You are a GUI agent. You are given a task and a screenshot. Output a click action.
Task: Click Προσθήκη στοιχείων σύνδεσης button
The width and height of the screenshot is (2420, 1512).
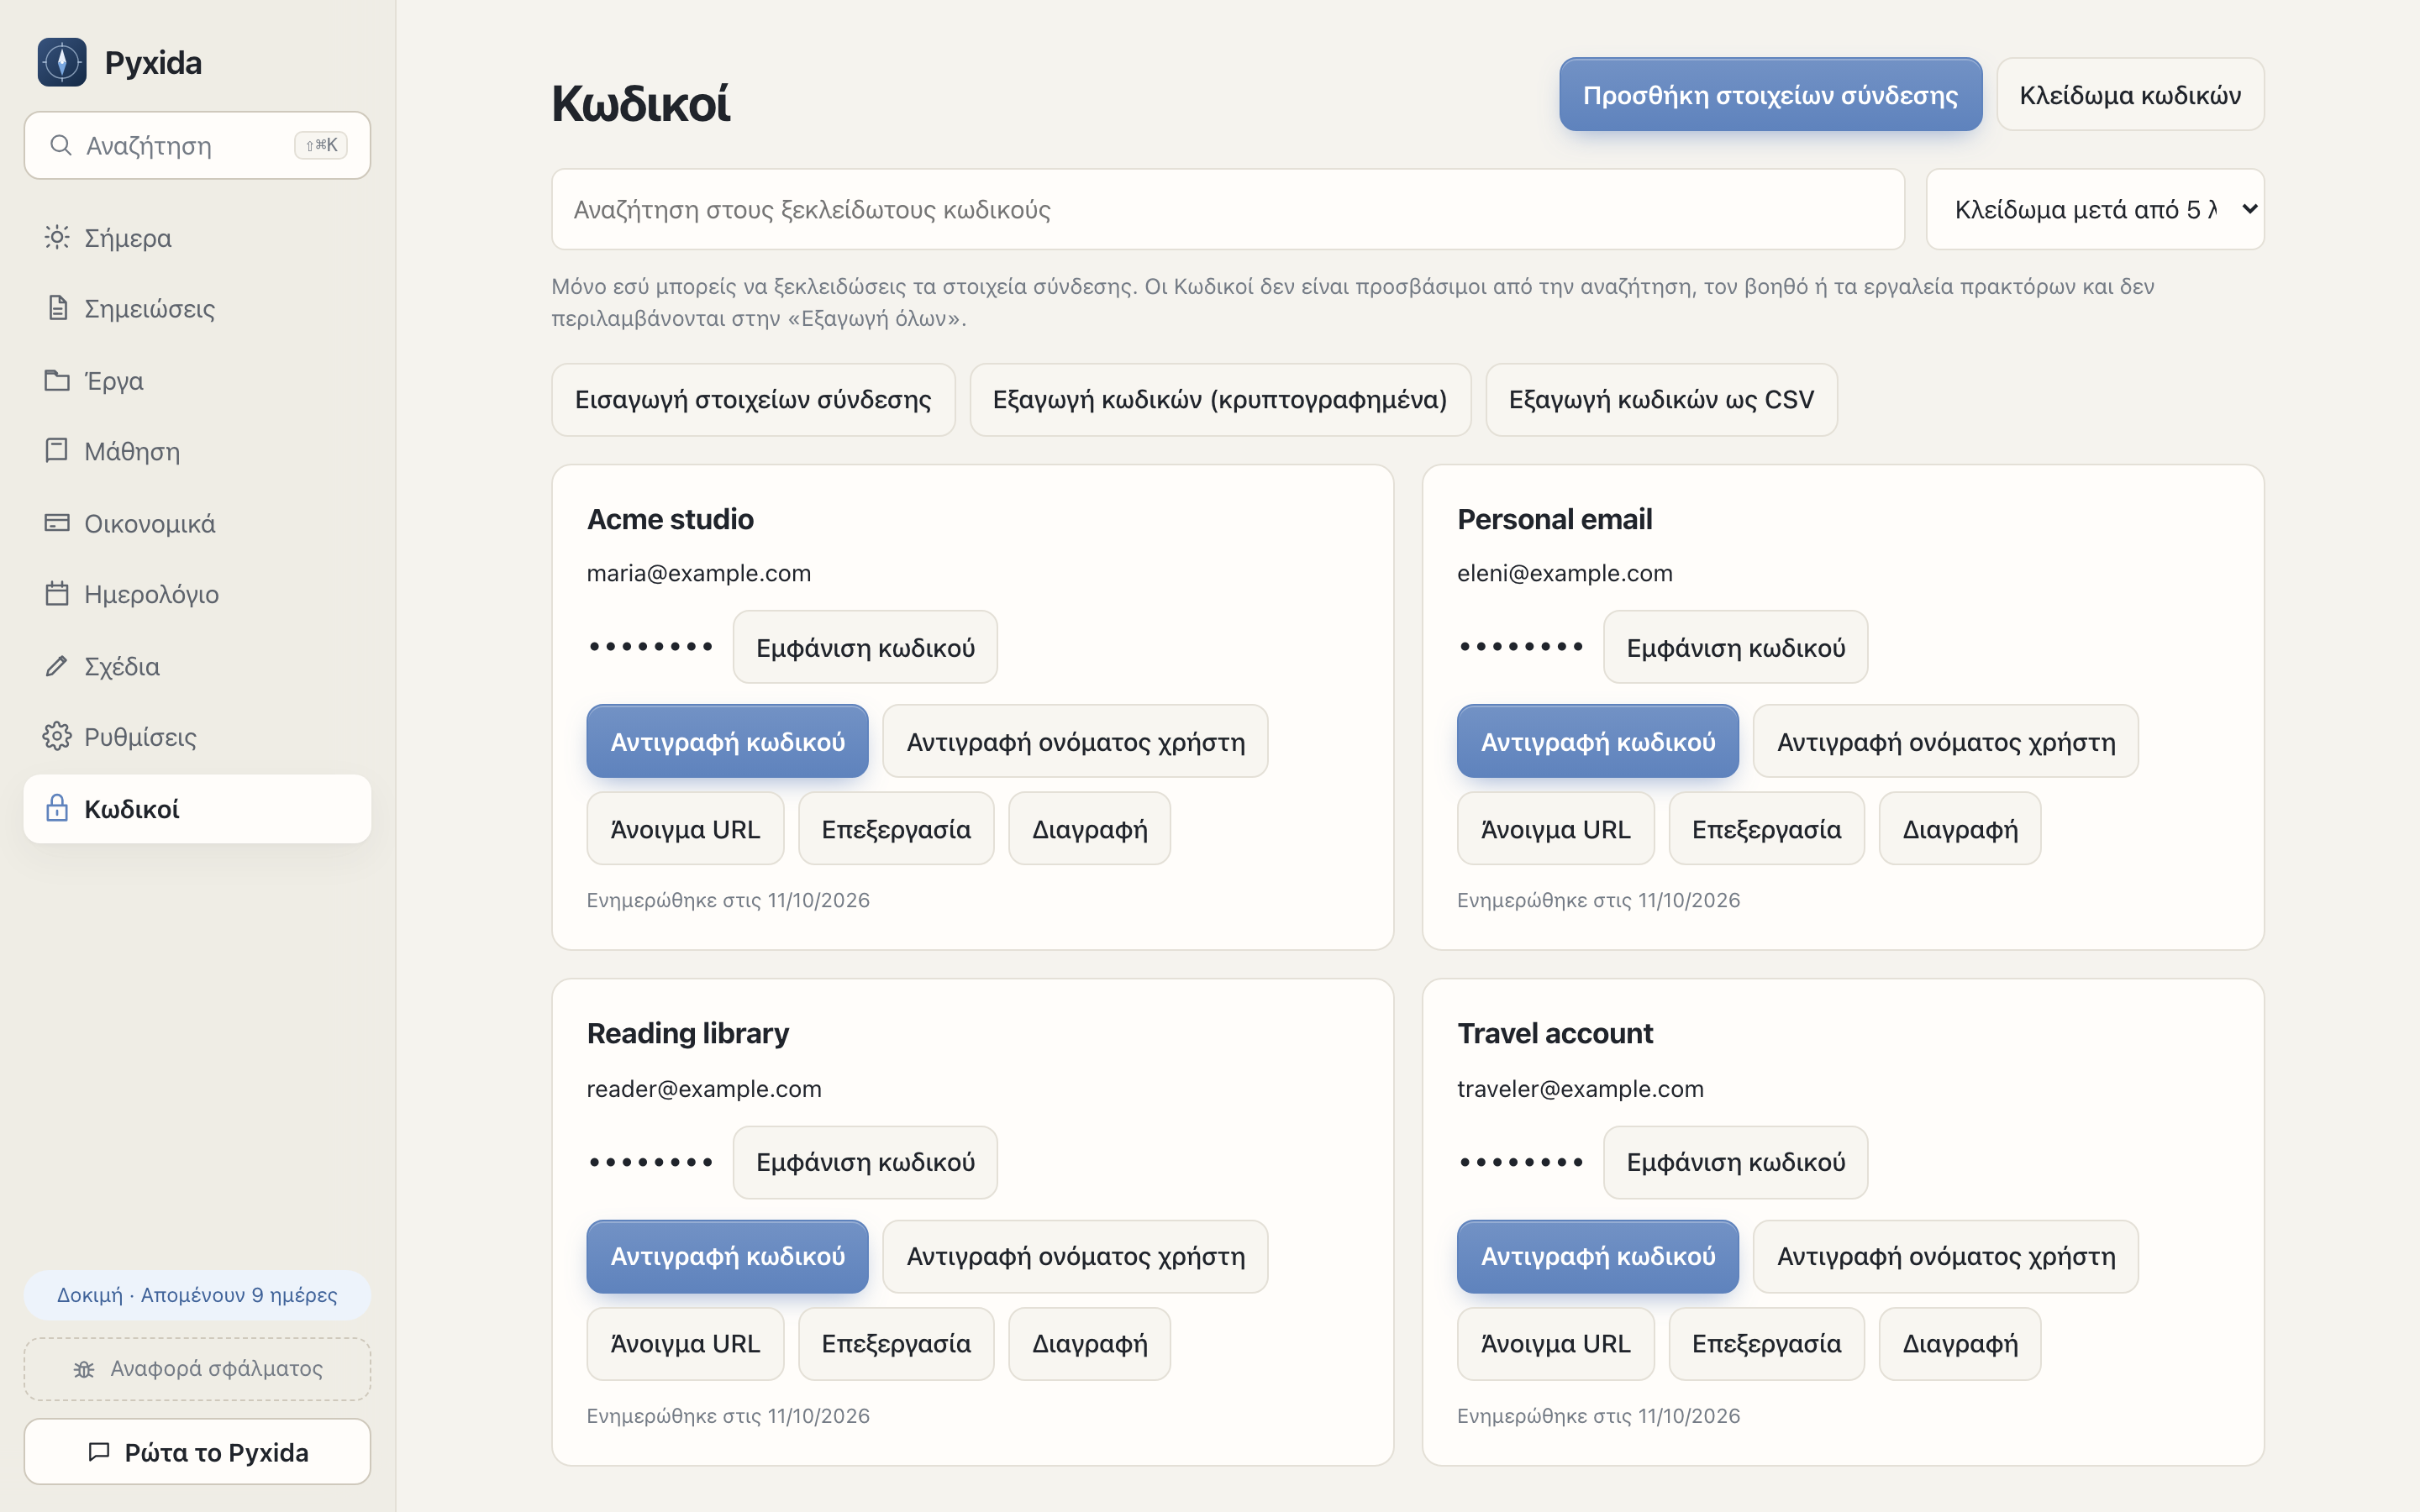click(x=1770, y=94)
